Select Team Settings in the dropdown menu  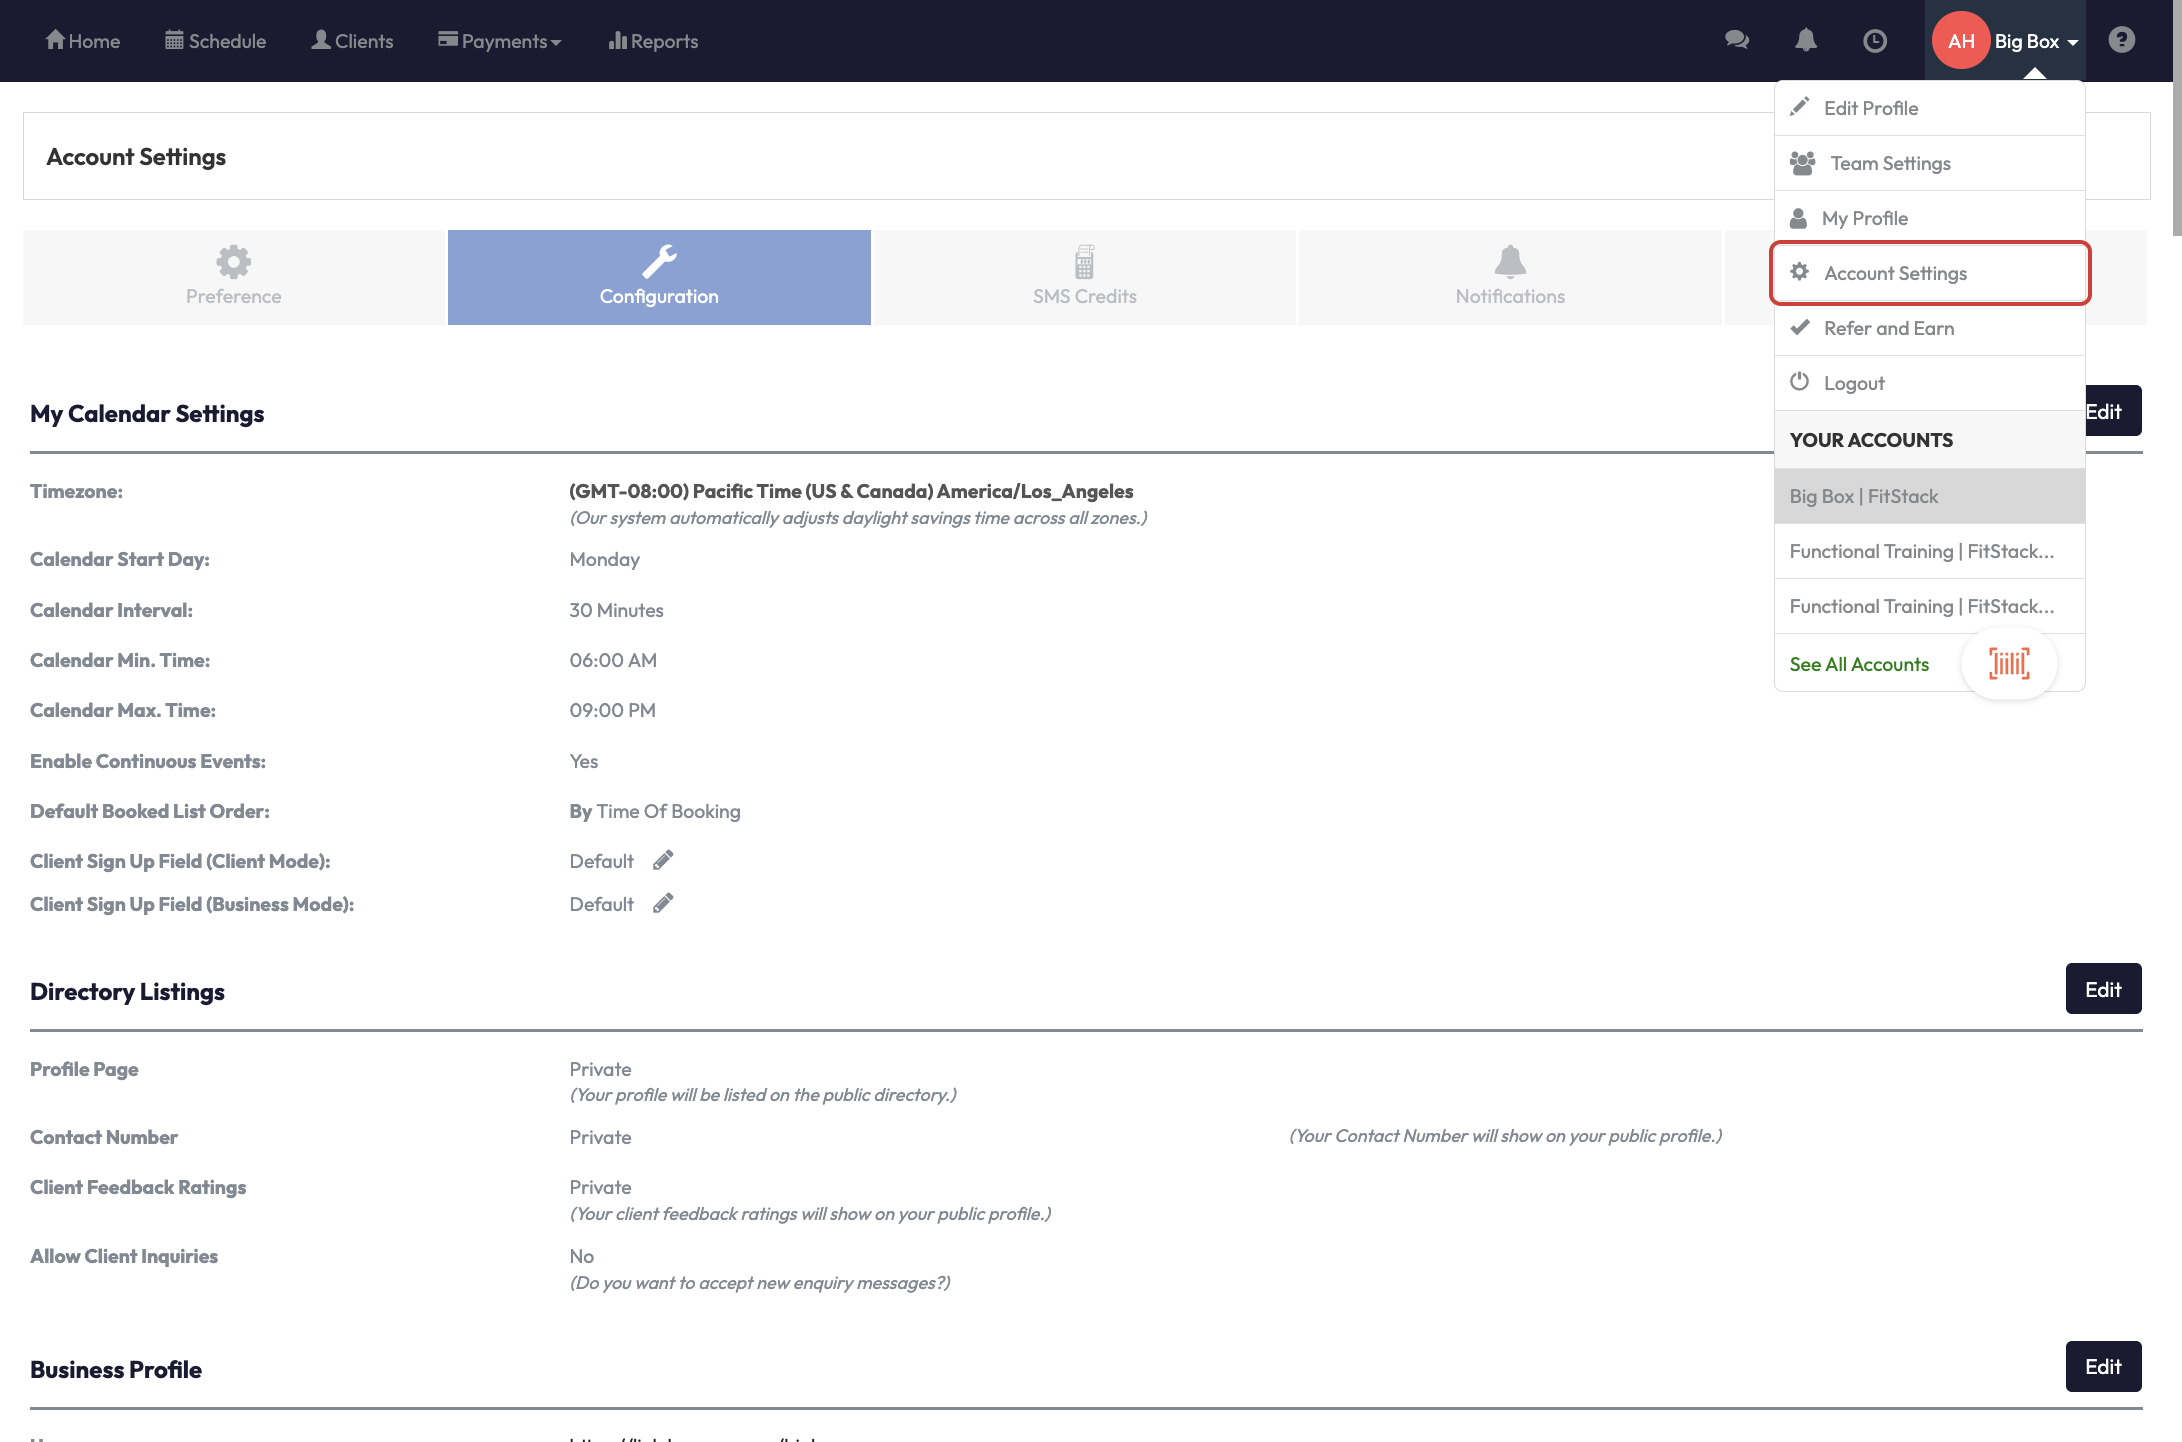click(1889, 163)
